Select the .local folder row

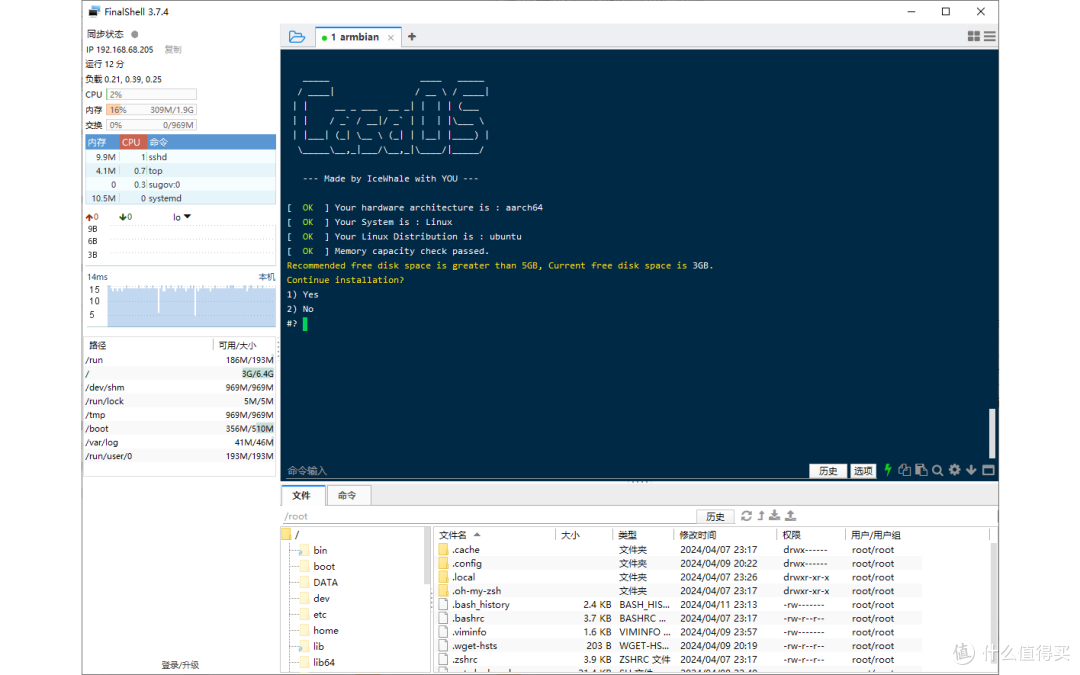pos(678,577)
